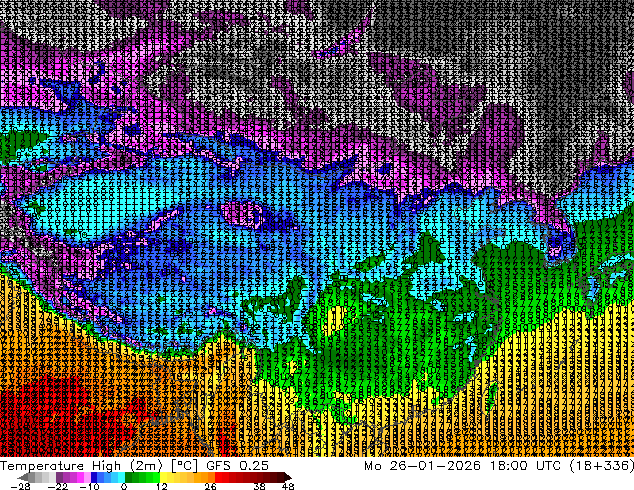This screenshot has height=490, width=634.
Task: Click the '-28' legend value
Action: point(21,486)
